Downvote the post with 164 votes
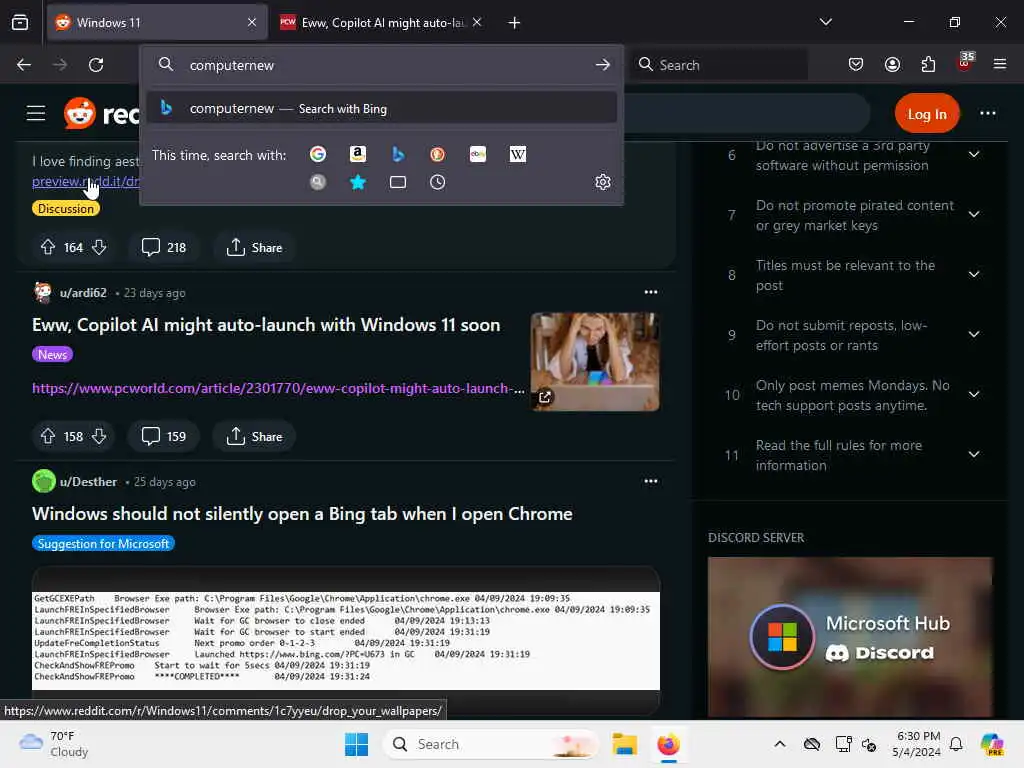Screen dimensions: 1024x768 (99, 247)
